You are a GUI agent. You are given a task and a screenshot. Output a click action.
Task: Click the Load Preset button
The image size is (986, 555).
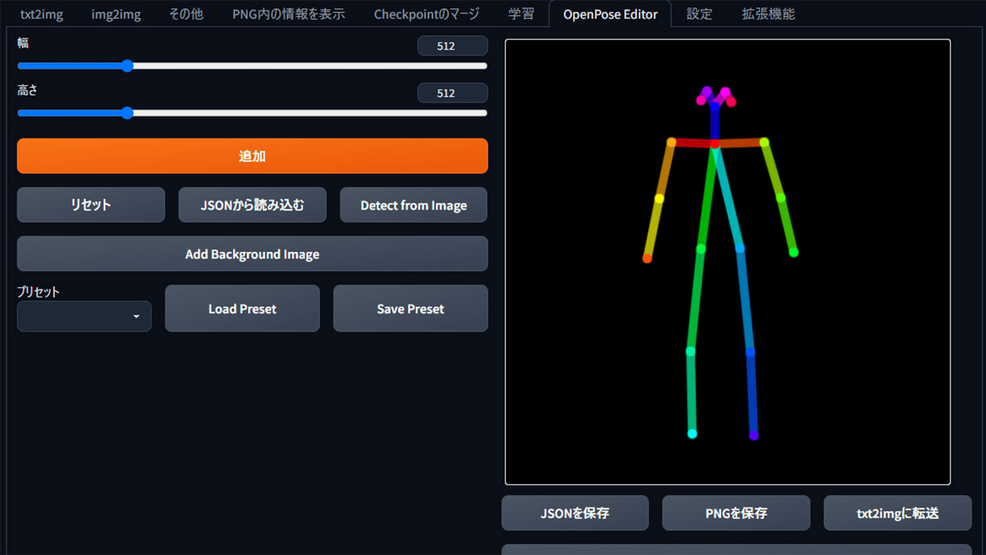(x=242, y=309)
